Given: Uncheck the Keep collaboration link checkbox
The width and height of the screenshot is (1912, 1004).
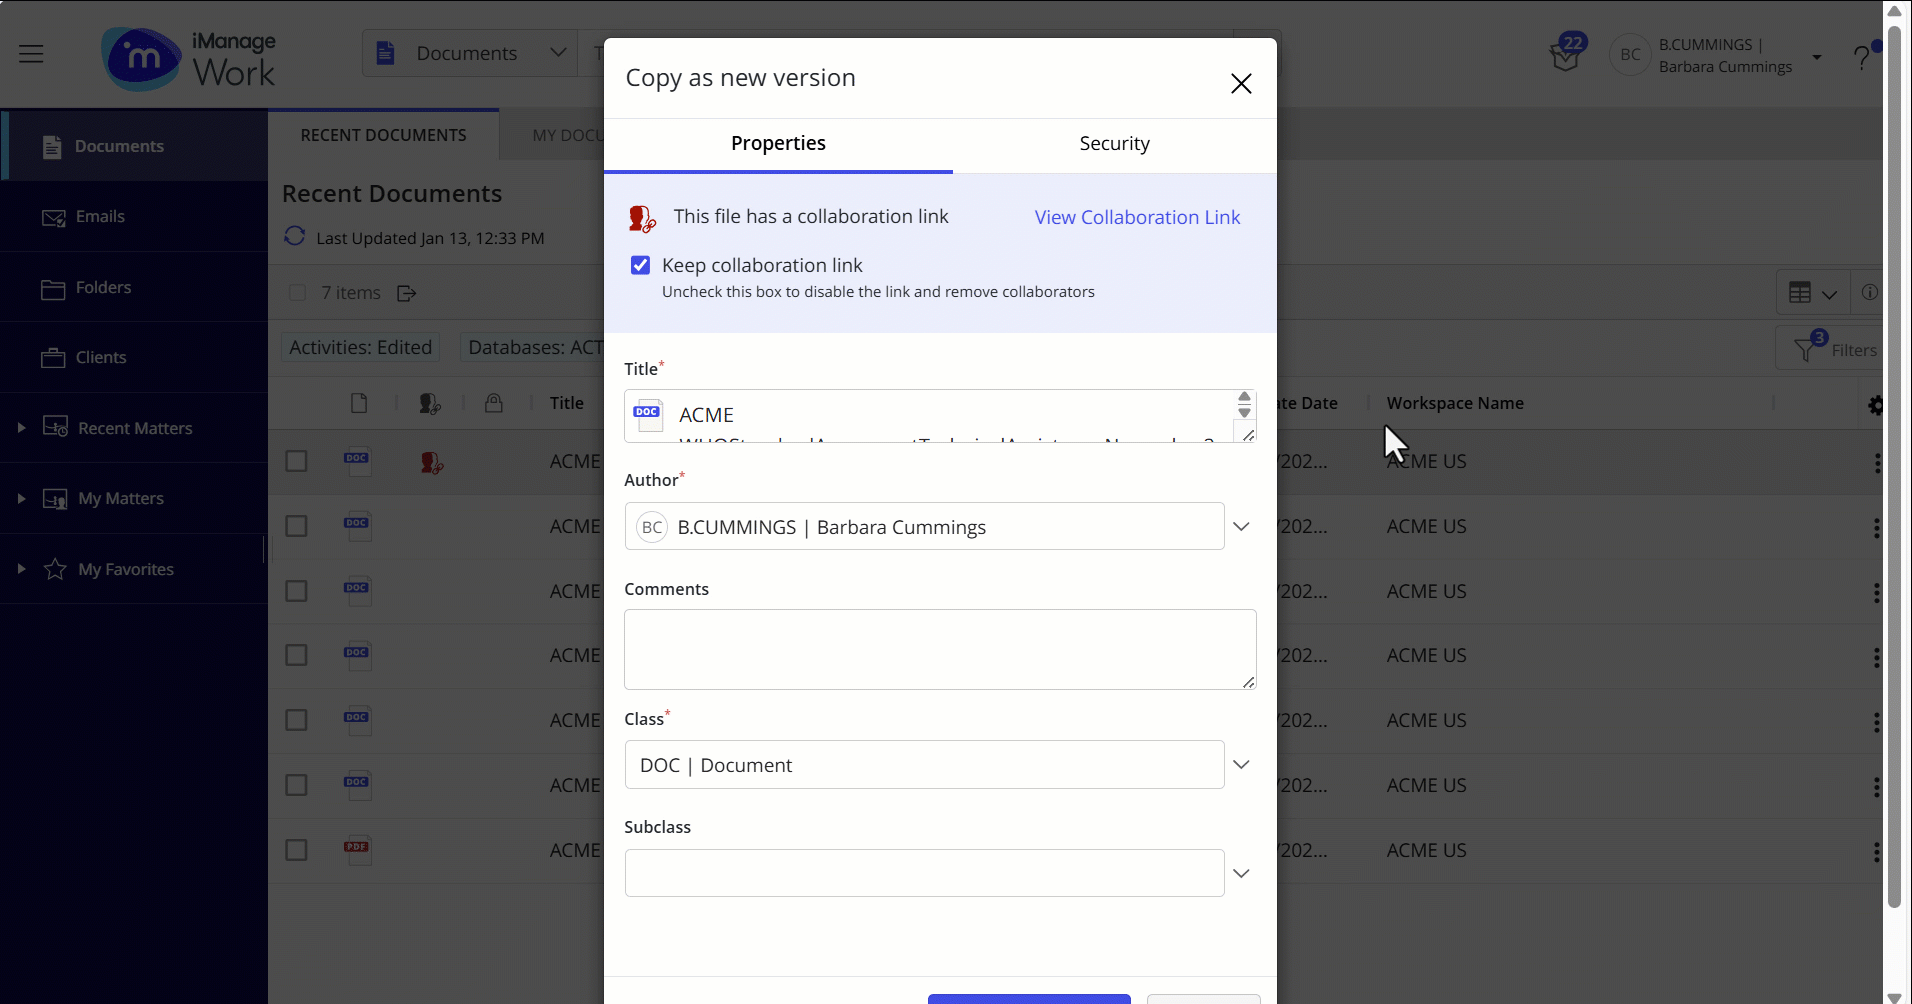Looking at the screenshot, I should 640,265.
